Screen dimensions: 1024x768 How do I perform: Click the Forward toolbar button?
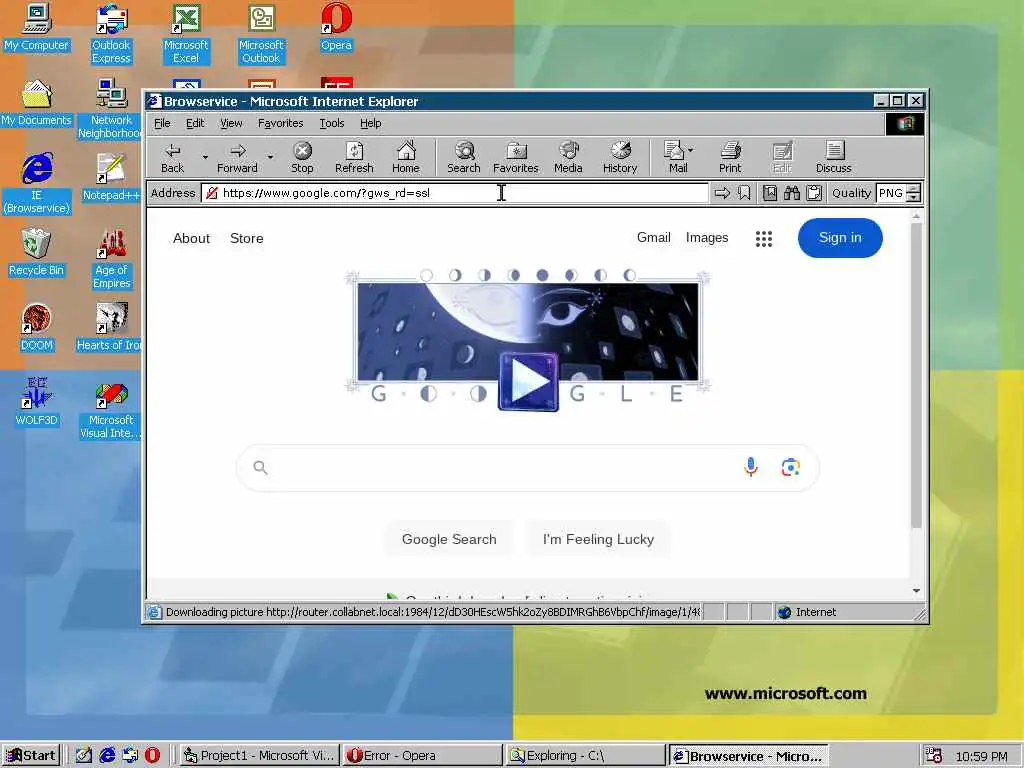[x=237, y=157]
